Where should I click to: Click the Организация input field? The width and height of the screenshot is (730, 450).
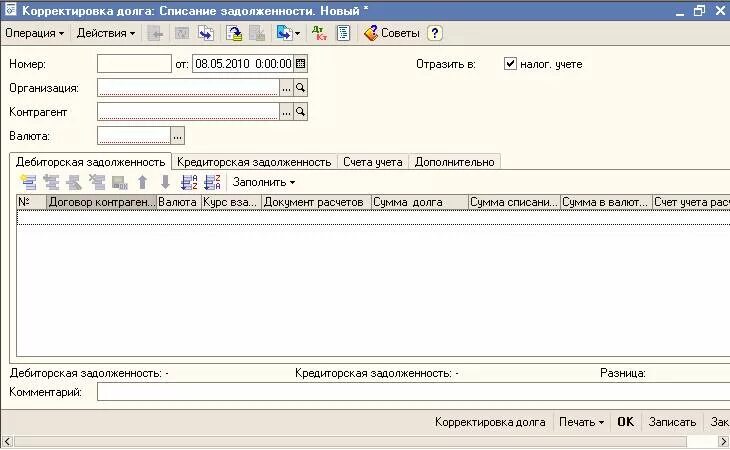point(188,87)
